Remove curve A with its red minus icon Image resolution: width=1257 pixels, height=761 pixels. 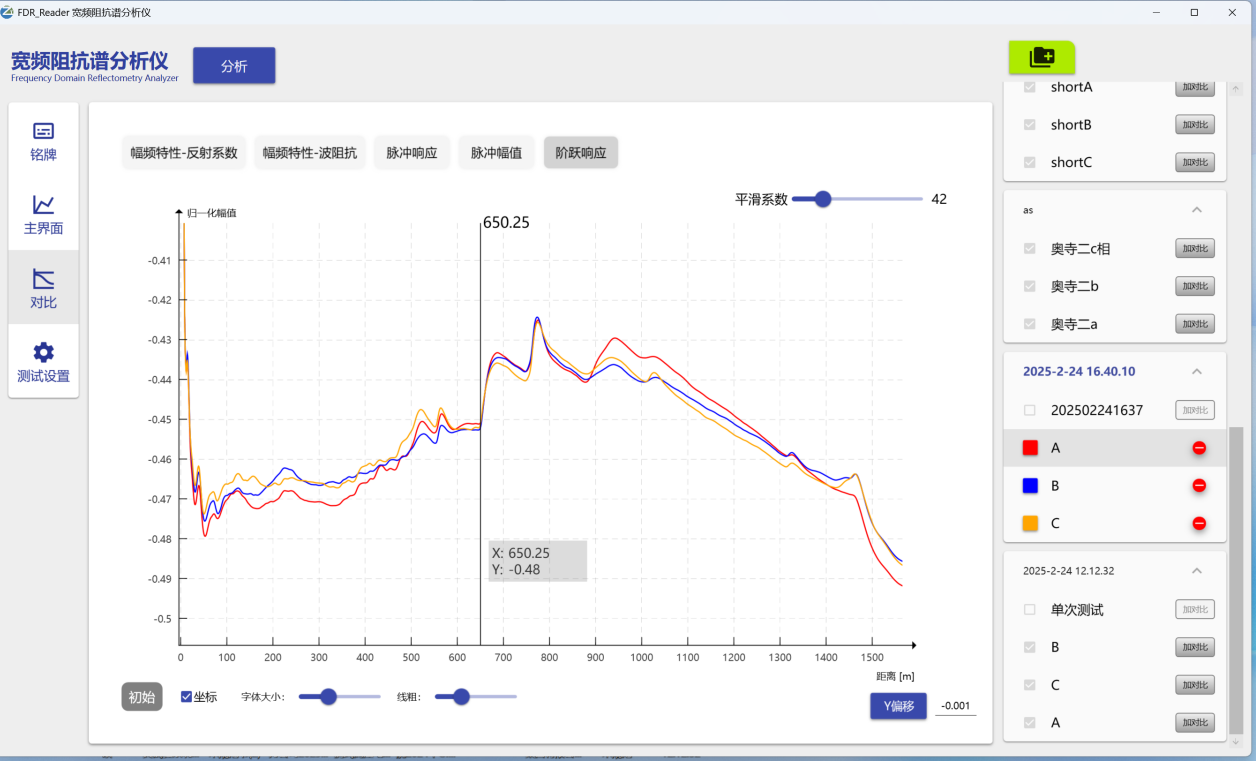pos(1199,448)
